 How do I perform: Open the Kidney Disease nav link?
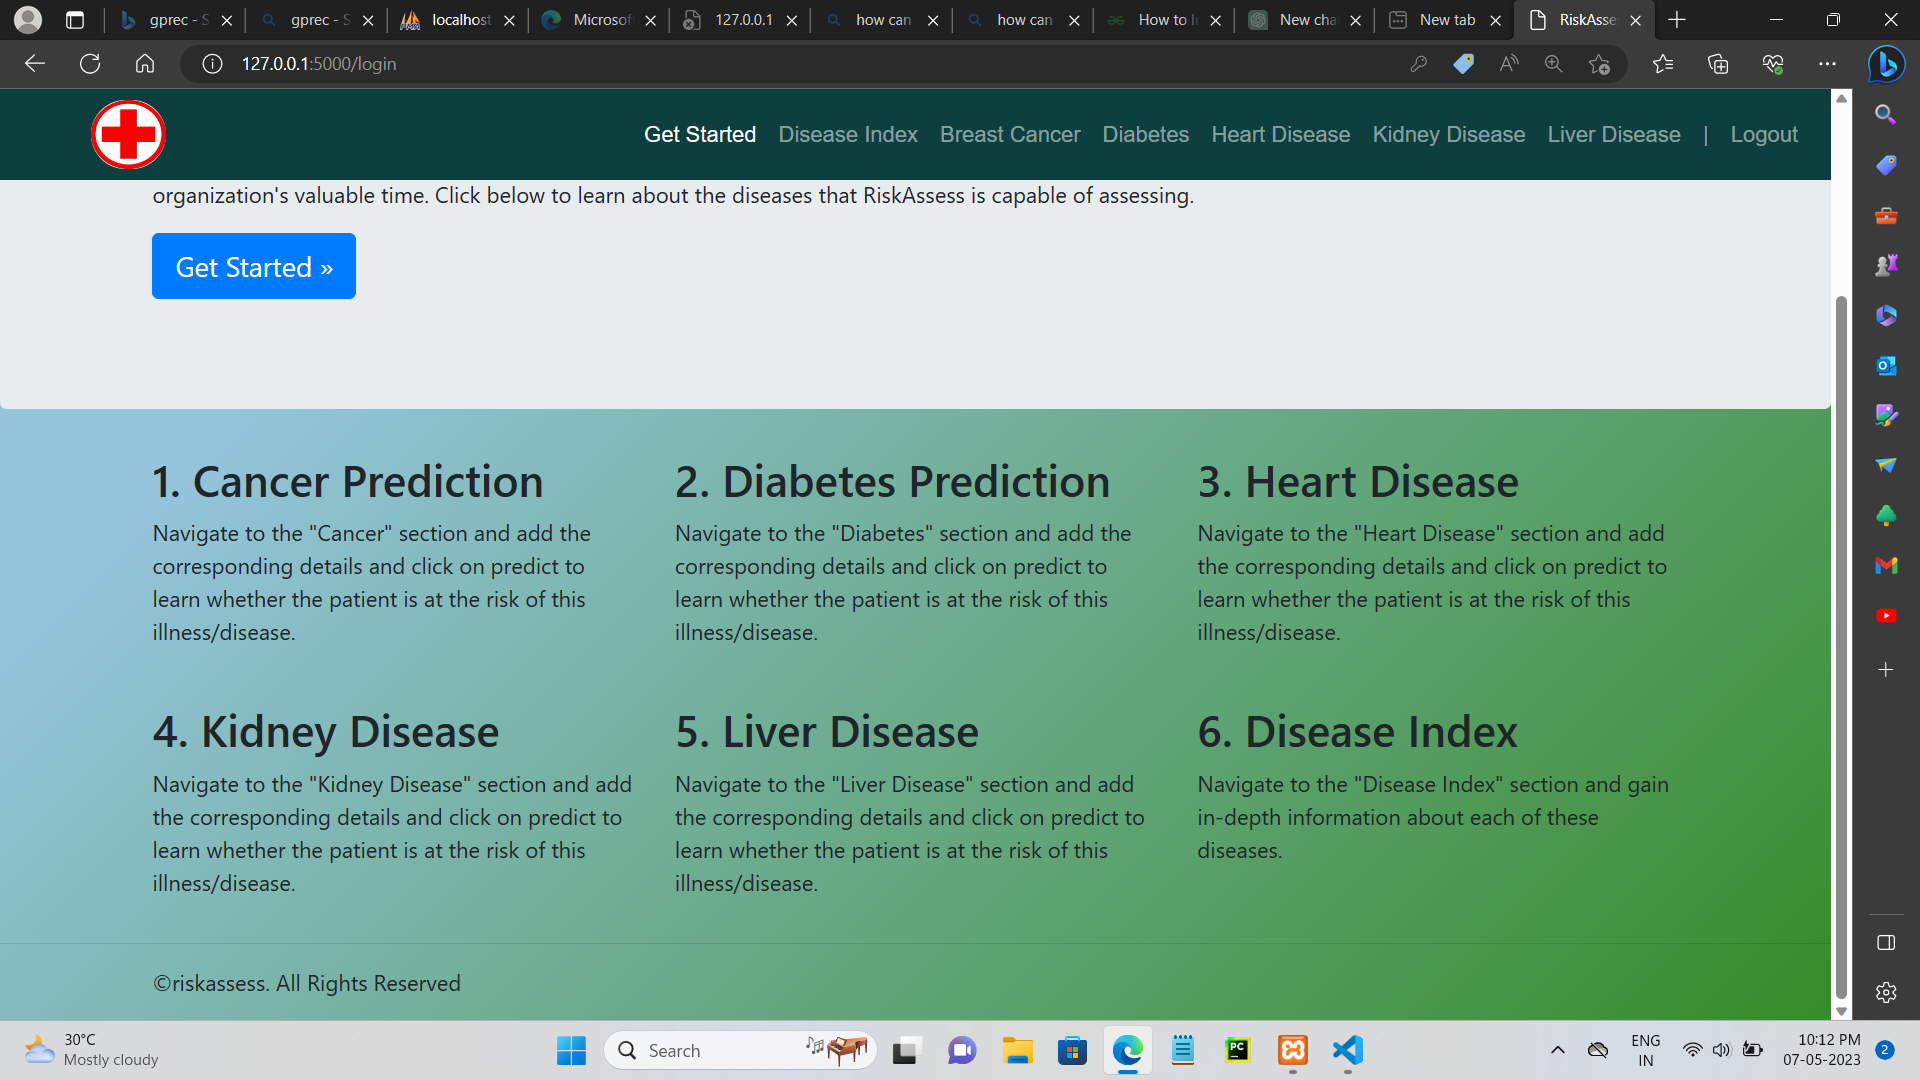[x=1449, y=134]
